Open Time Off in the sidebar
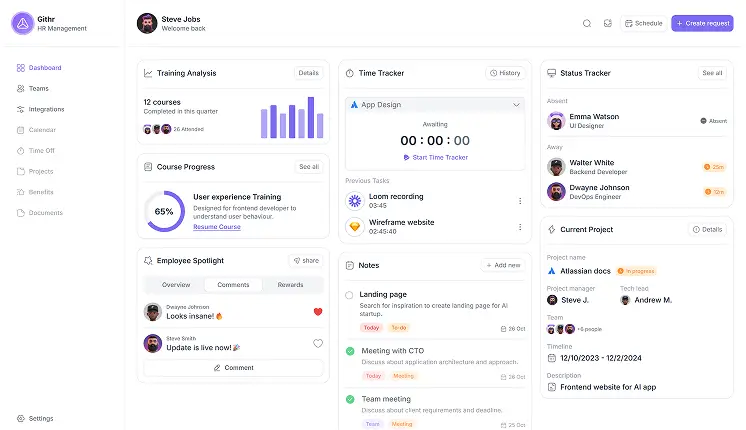This screenshot has height=430, width=746. 36,151
